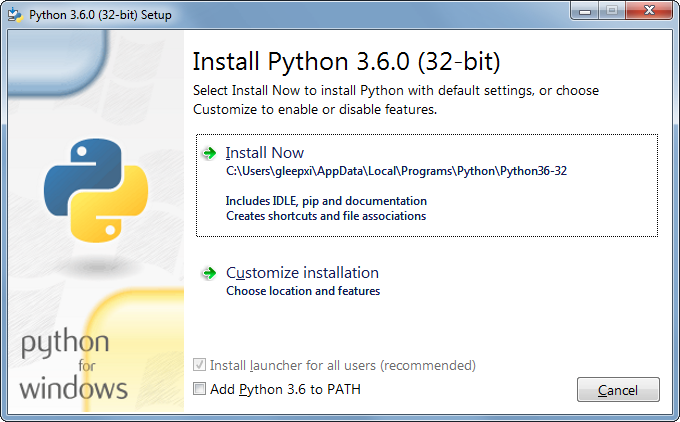Click Includes IDLE, pip and documentation text

point(326,201)
